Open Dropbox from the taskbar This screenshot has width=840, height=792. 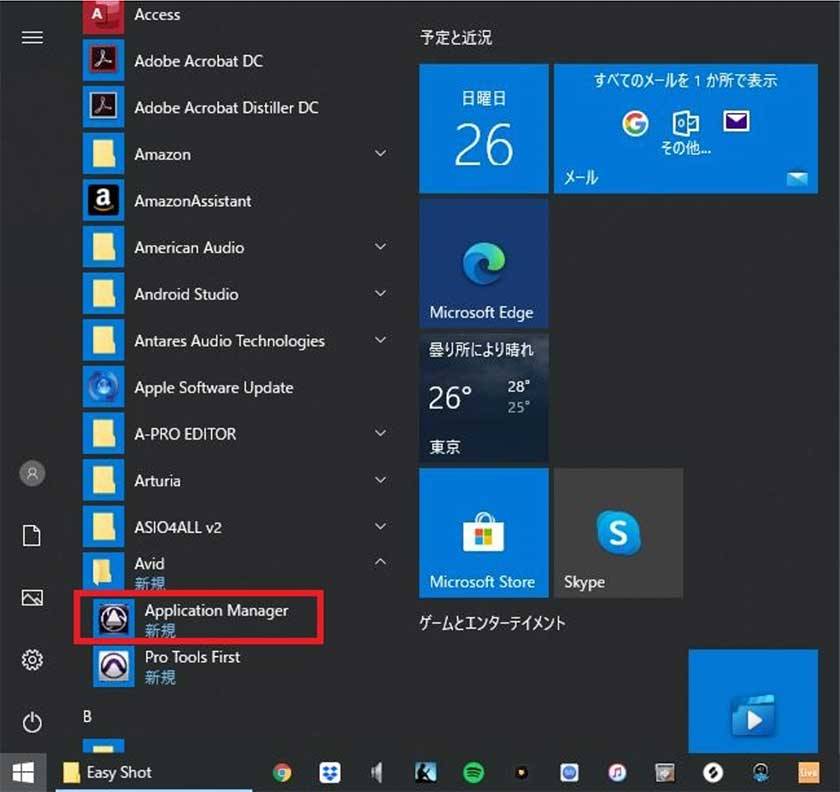(330, 773)
